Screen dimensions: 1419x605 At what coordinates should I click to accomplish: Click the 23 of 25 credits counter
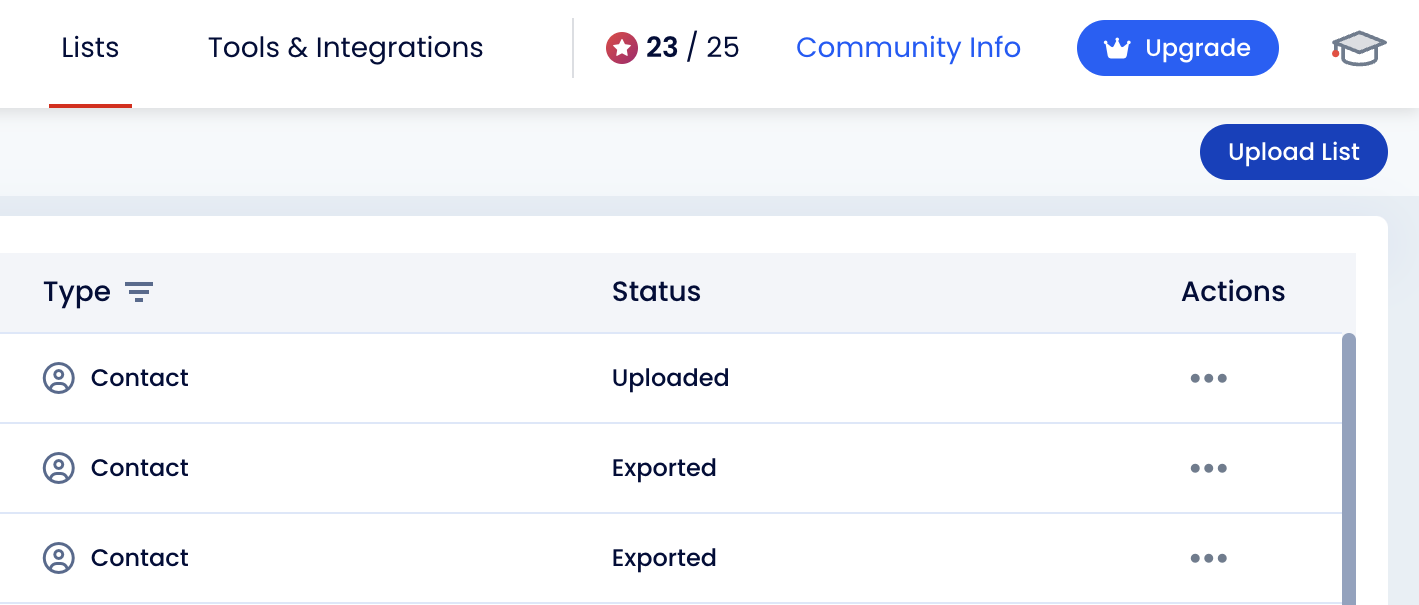(x=690, y=47)
